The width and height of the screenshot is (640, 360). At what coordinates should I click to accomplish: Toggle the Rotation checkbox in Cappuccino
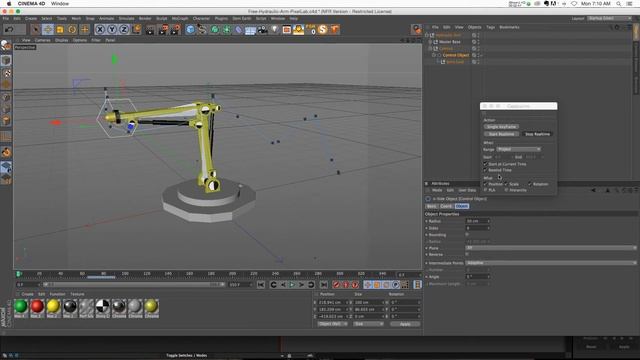tap(530, 184)
